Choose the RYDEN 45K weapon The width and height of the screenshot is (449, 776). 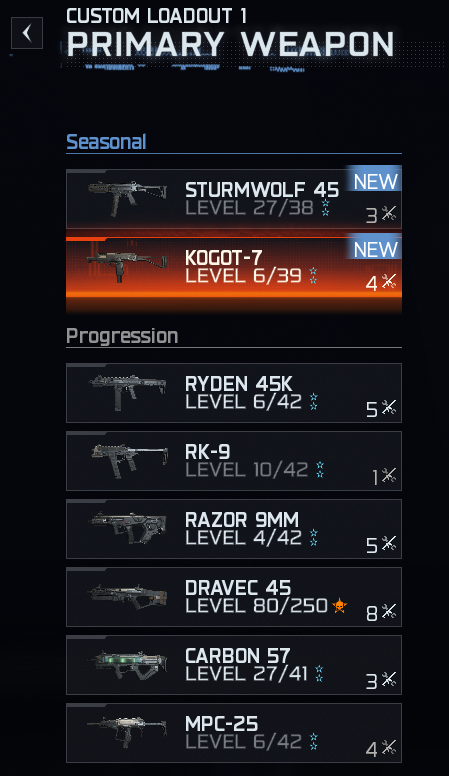click(x=234, y=393)
